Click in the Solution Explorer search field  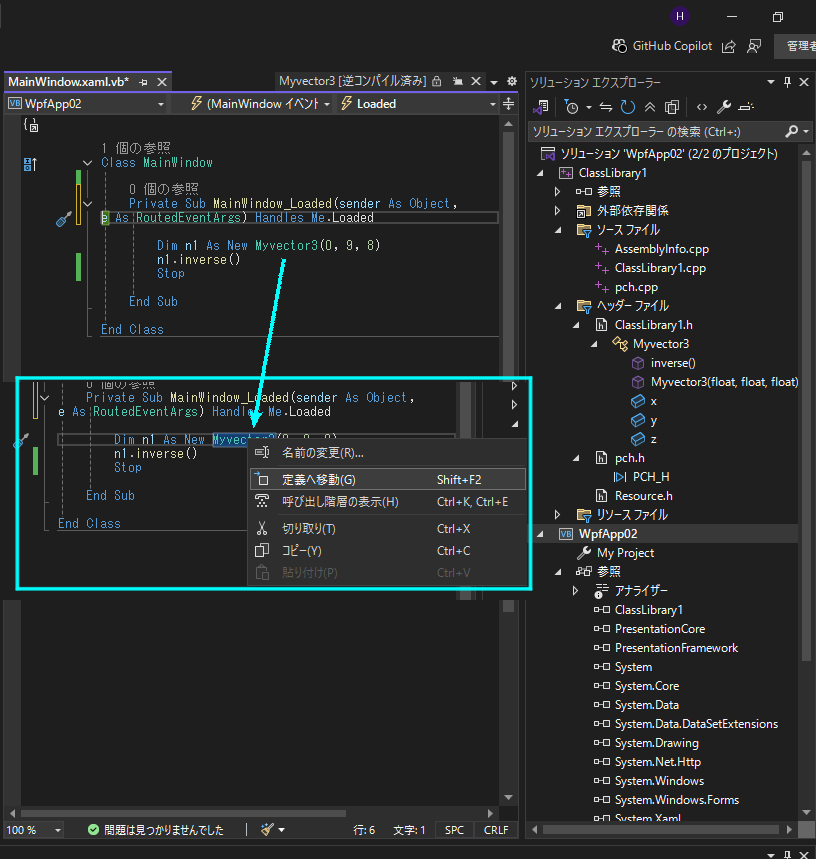pos(657,131)
